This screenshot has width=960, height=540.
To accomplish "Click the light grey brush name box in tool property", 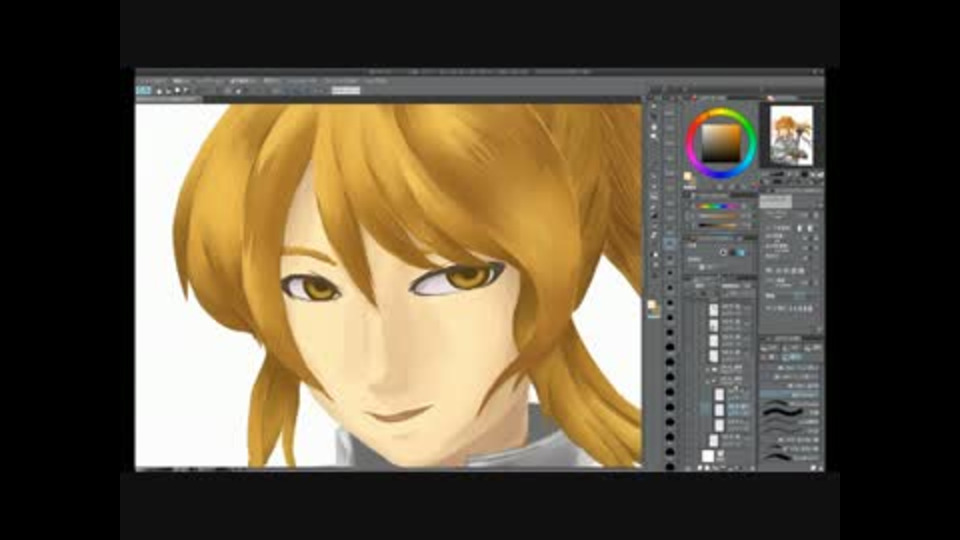I will 776,201.
